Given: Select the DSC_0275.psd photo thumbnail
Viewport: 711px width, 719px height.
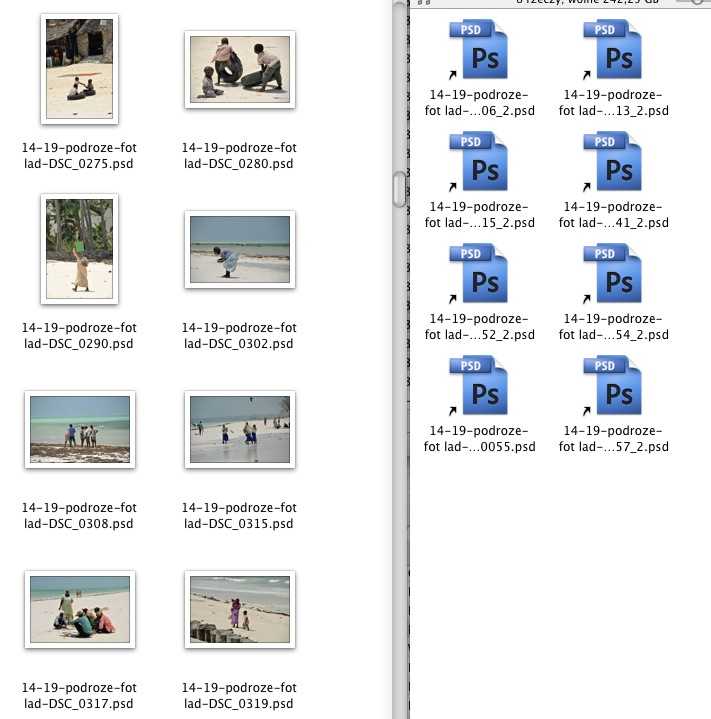Looking at the screenshot, I should pyautogui.click(x=79, y=69).
